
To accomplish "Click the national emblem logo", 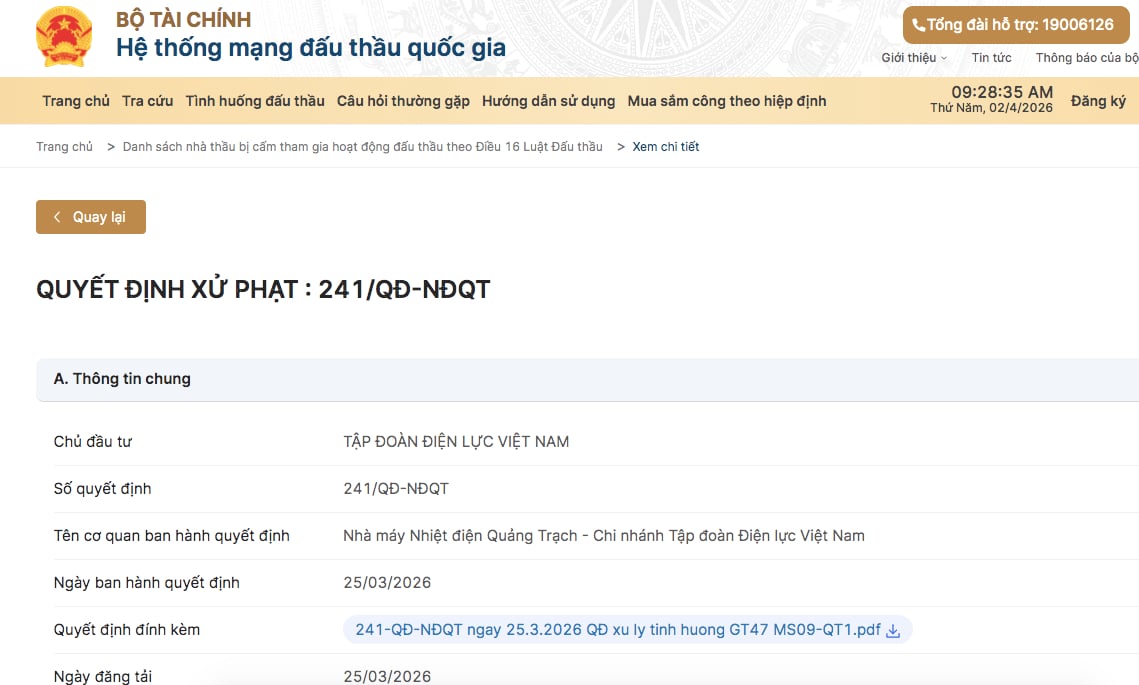I will 63,36.
